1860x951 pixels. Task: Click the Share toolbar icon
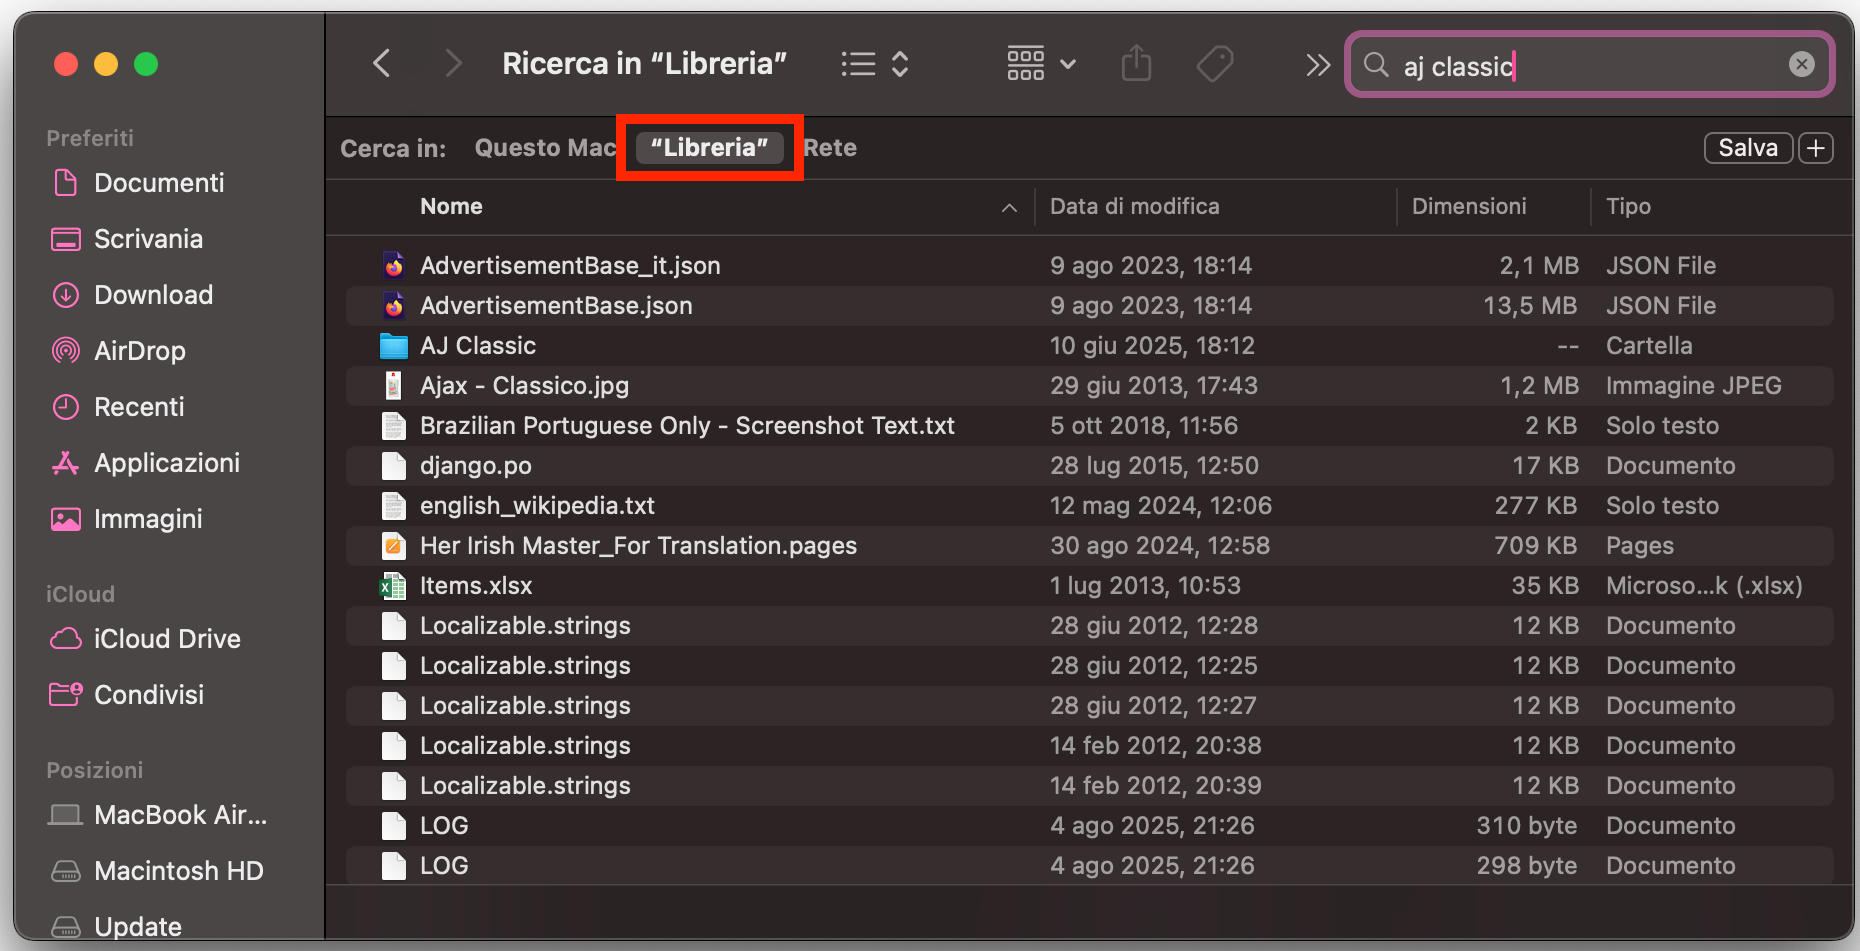tap(1136, 64)
